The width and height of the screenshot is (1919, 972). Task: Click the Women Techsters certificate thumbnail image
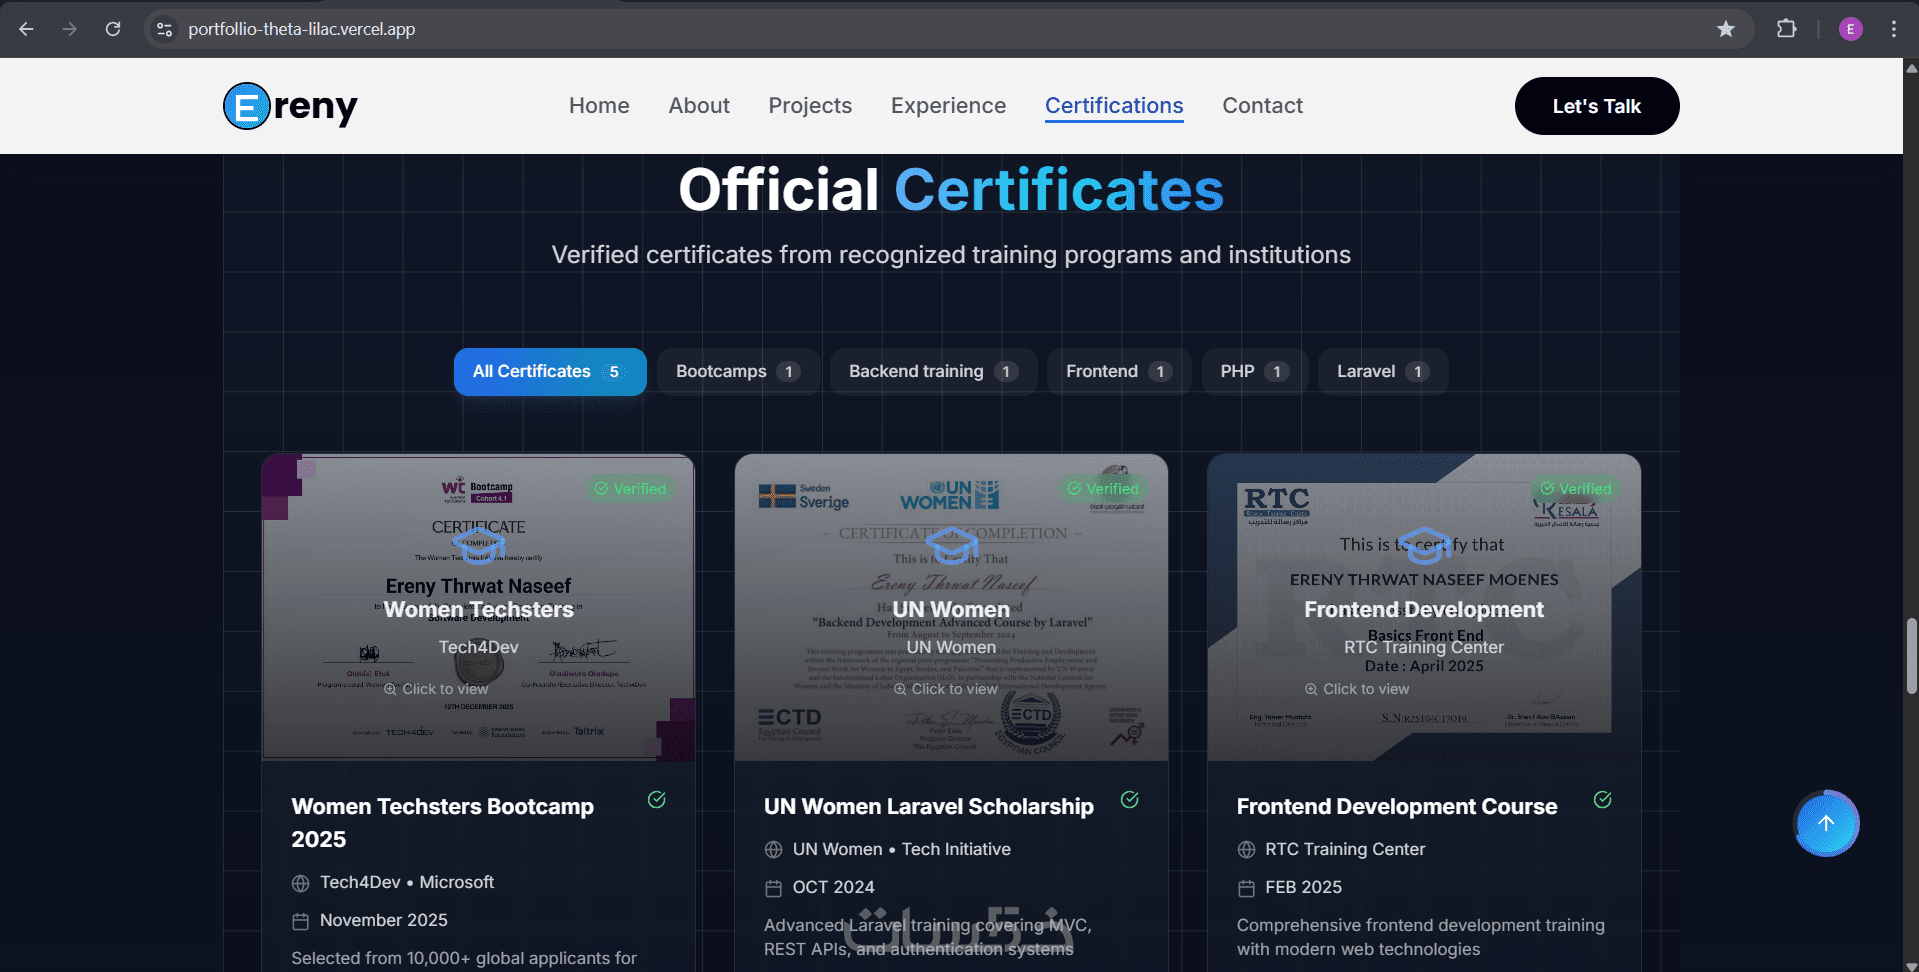[478, 608]
